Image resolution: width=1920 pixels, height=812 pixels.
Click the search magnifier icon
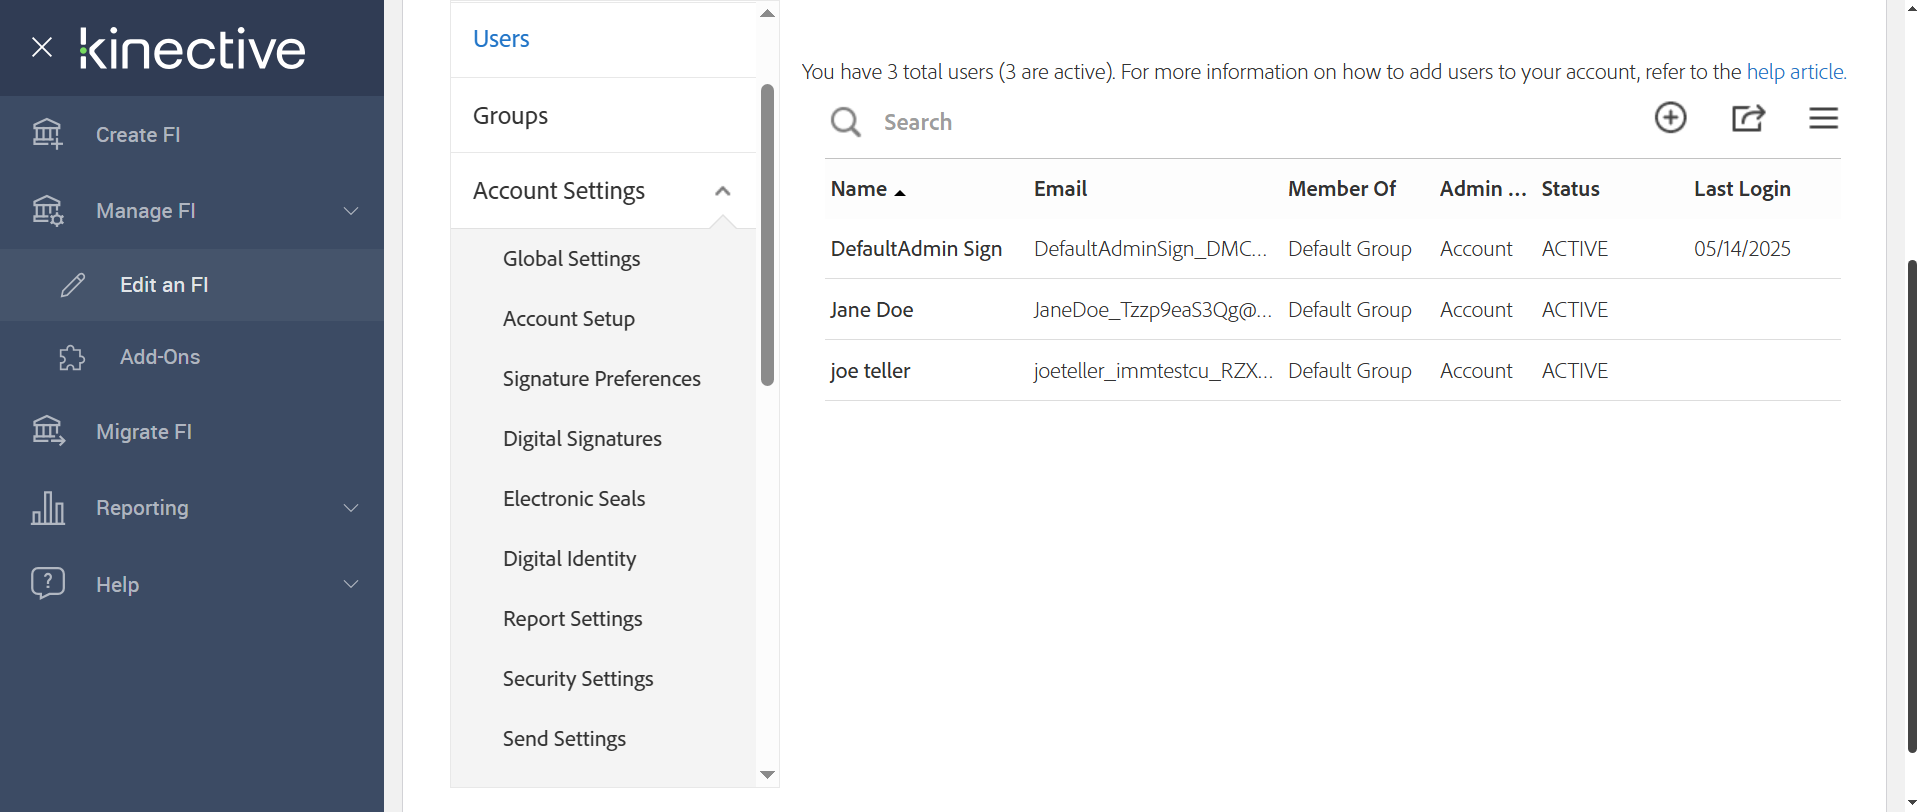tap(845, 122)
